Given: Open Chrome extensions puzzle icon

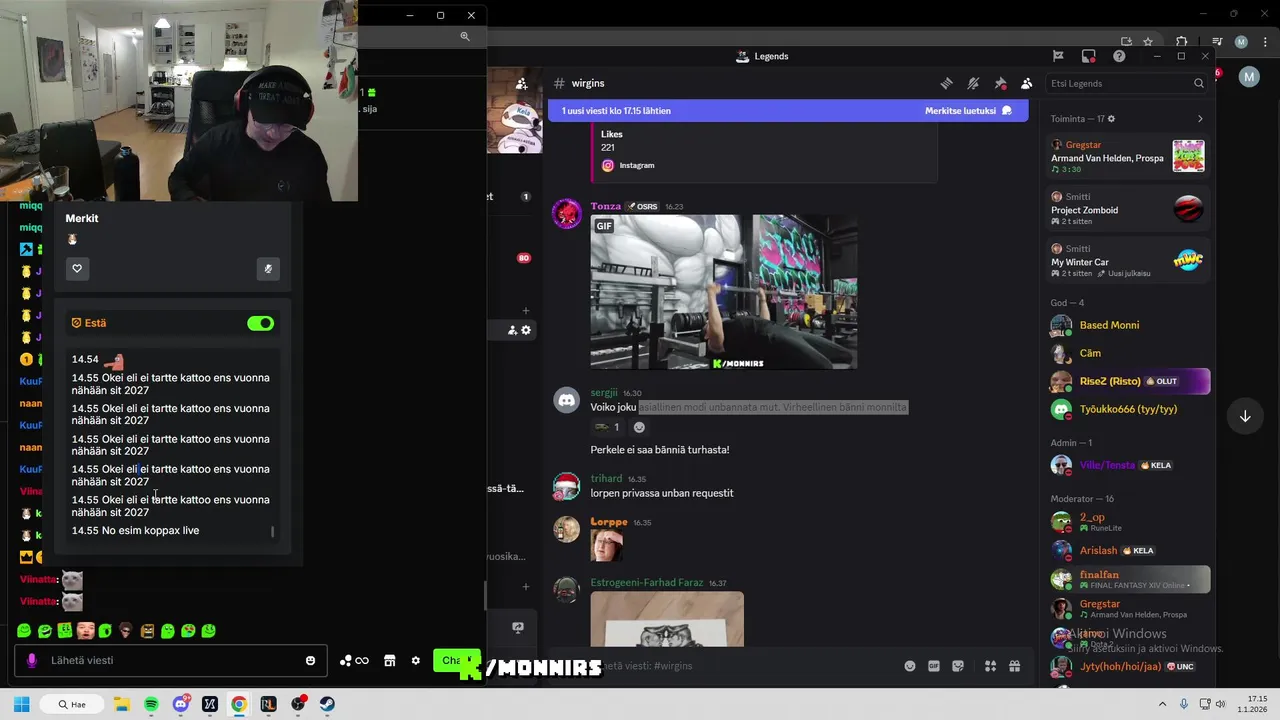Looking at the screenshot, I should click(x=1181, y=42).
